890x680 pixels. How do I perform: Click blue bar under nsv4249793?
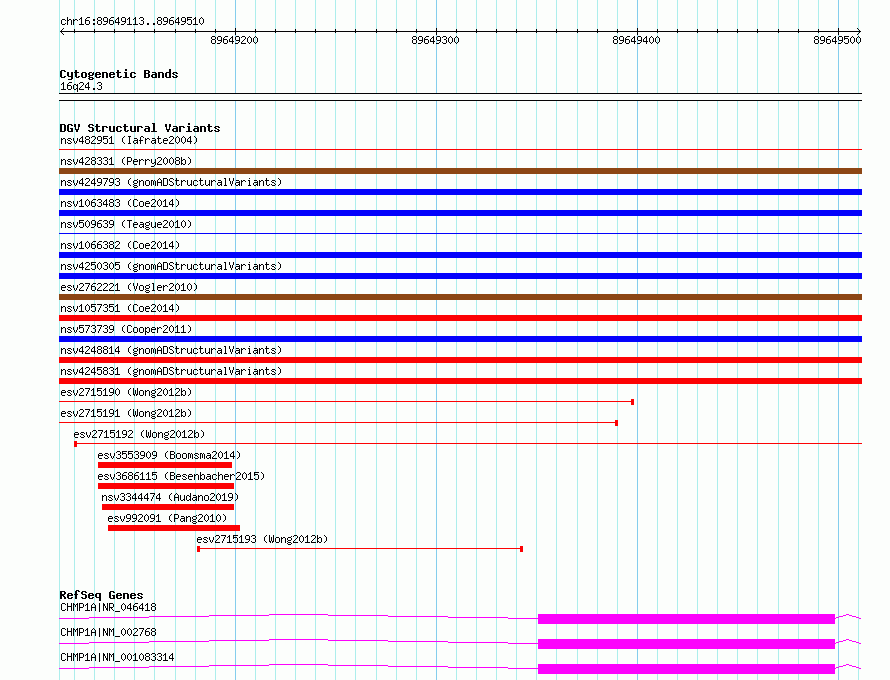coord(460,192)
